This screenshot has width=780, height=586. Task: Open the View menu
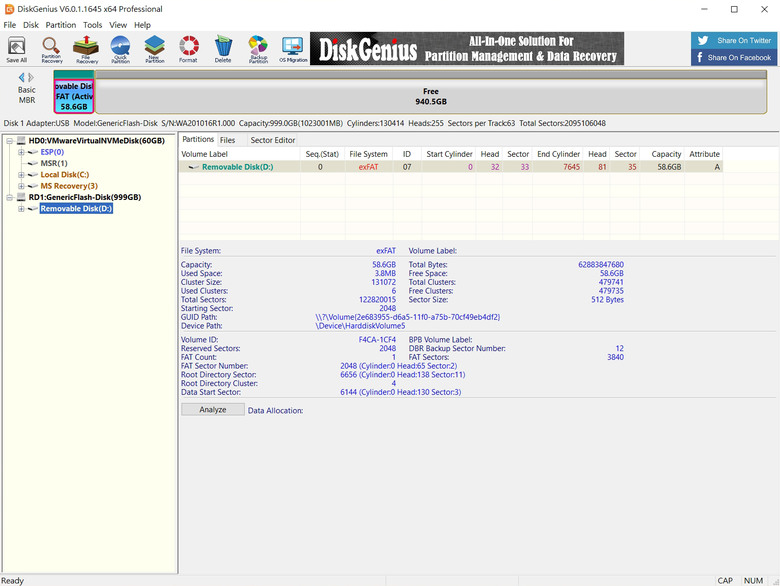(x=118, y=25)
